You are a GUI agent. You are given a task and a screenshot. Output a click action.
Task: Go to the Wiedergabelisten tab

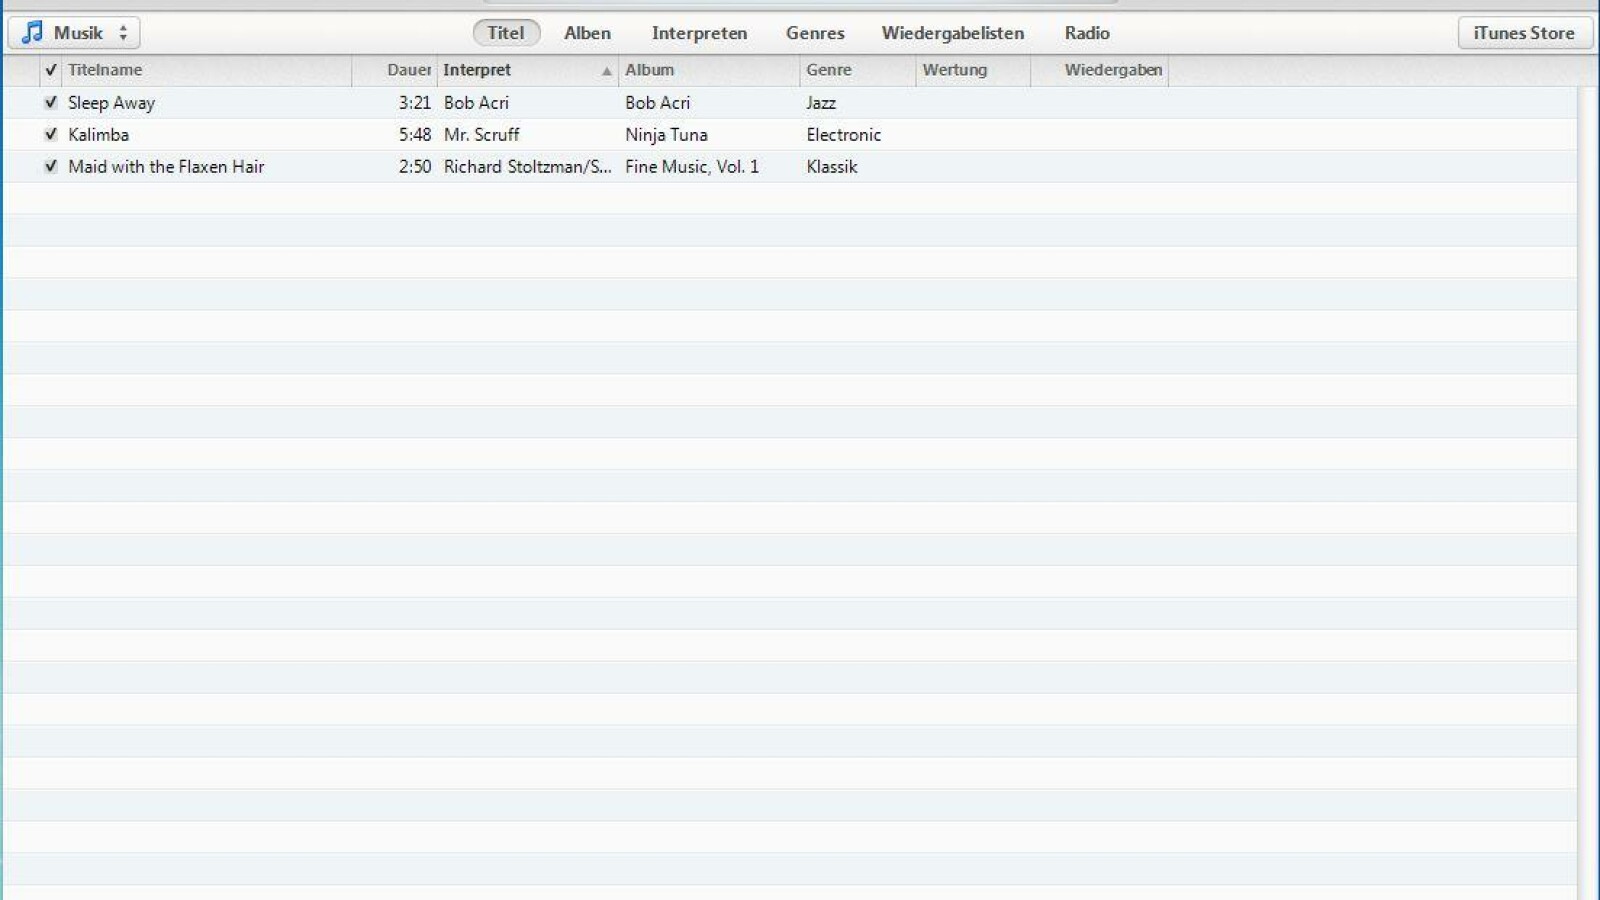point(952,33)
